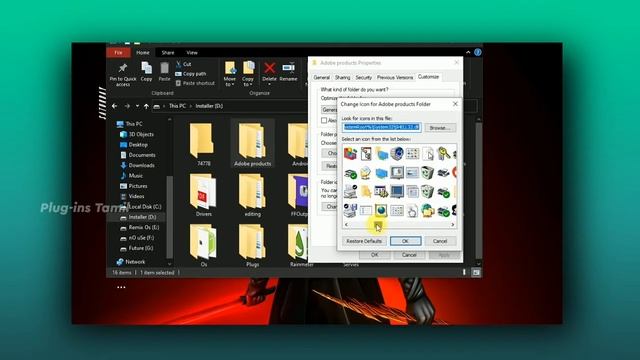
Task: Click Cancel in Change Icon dialog
Action: point(440,241)
